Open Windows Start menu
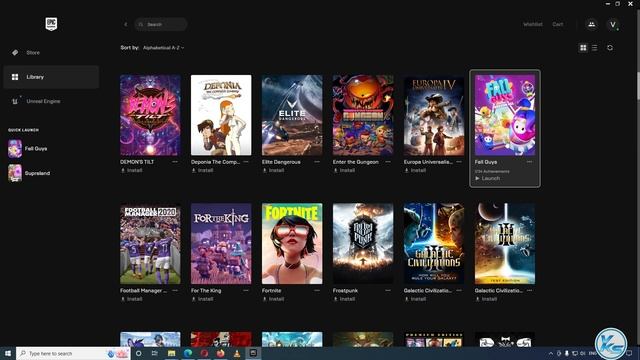This screenshot has height=360, width=640. coord(8,353)
